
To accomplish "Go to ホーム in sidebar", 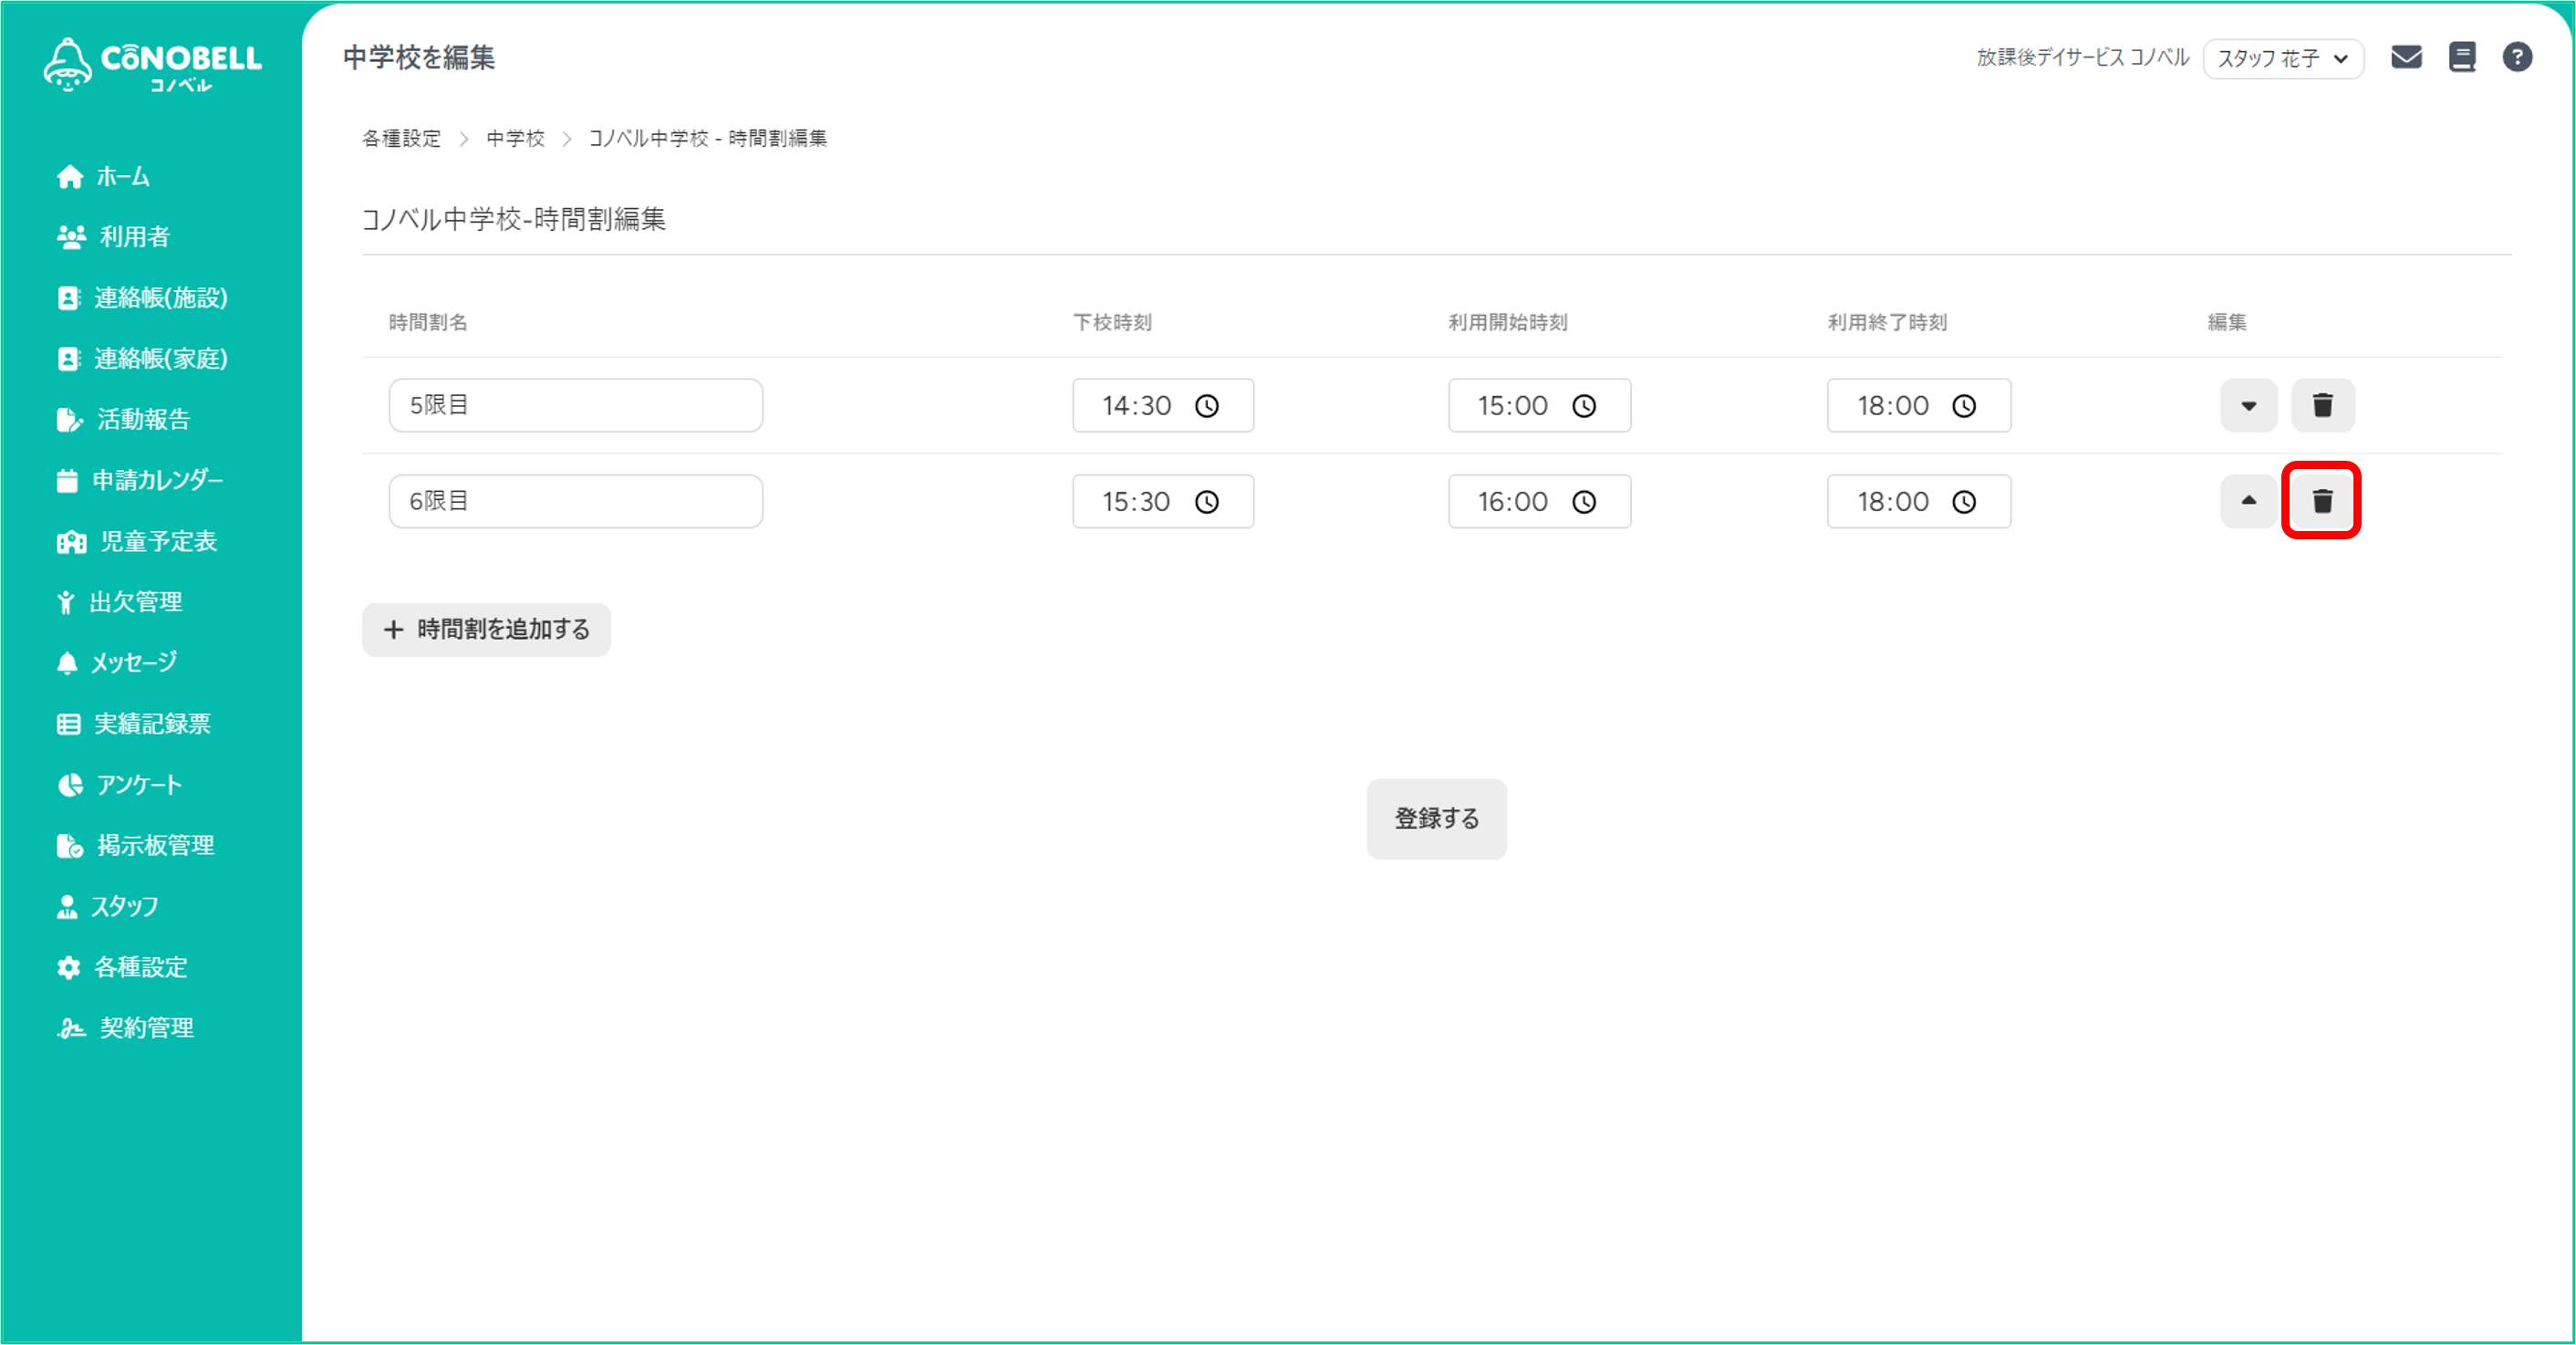I will [104, 177].
